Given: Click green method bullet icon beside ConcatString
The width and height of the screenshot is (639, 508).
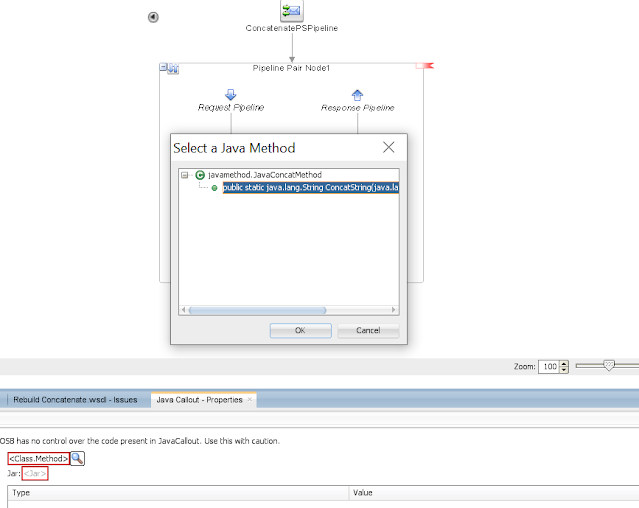Looking at the screenshot, I should coord(214,188).
